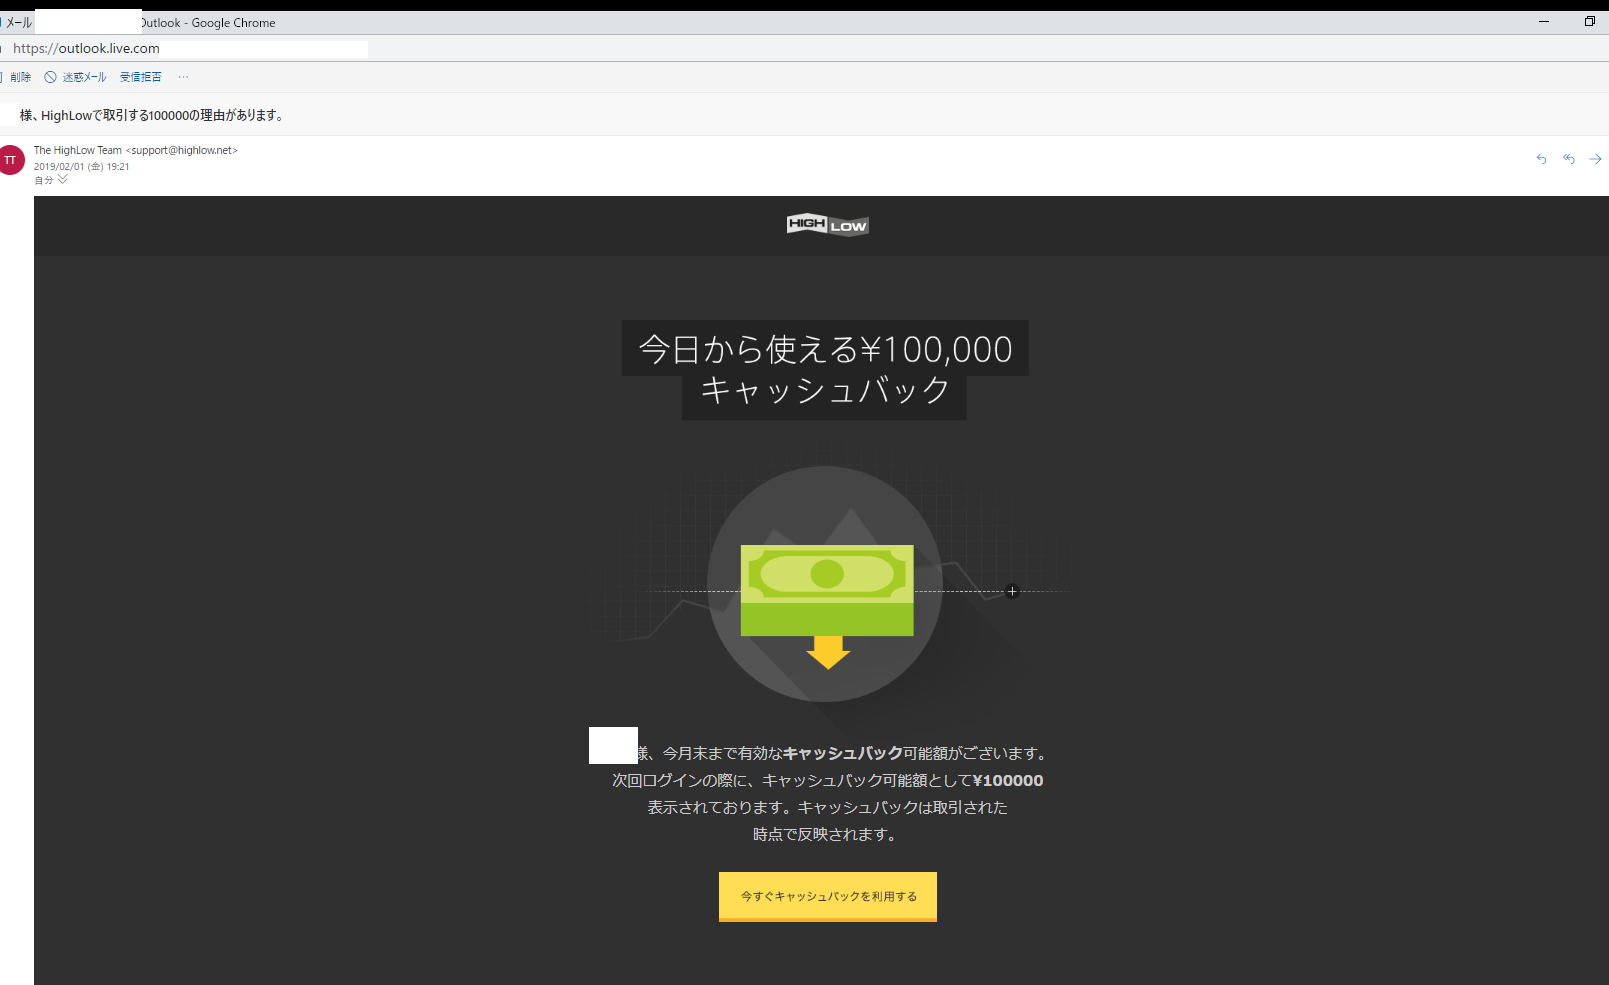Click the green cash banknote illustration
This screenshot has height=985, width=1609.
pos(827,590)
